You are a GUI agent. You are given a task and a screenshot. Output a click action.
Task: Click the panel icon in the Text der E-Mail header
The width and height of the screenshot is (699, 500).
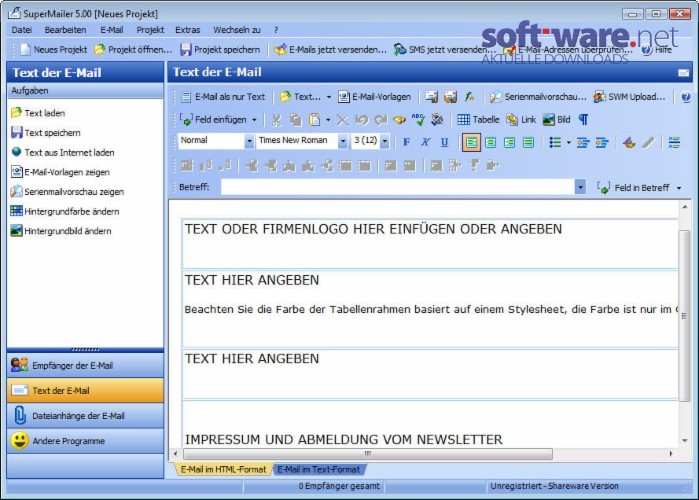tap(683, 73)
